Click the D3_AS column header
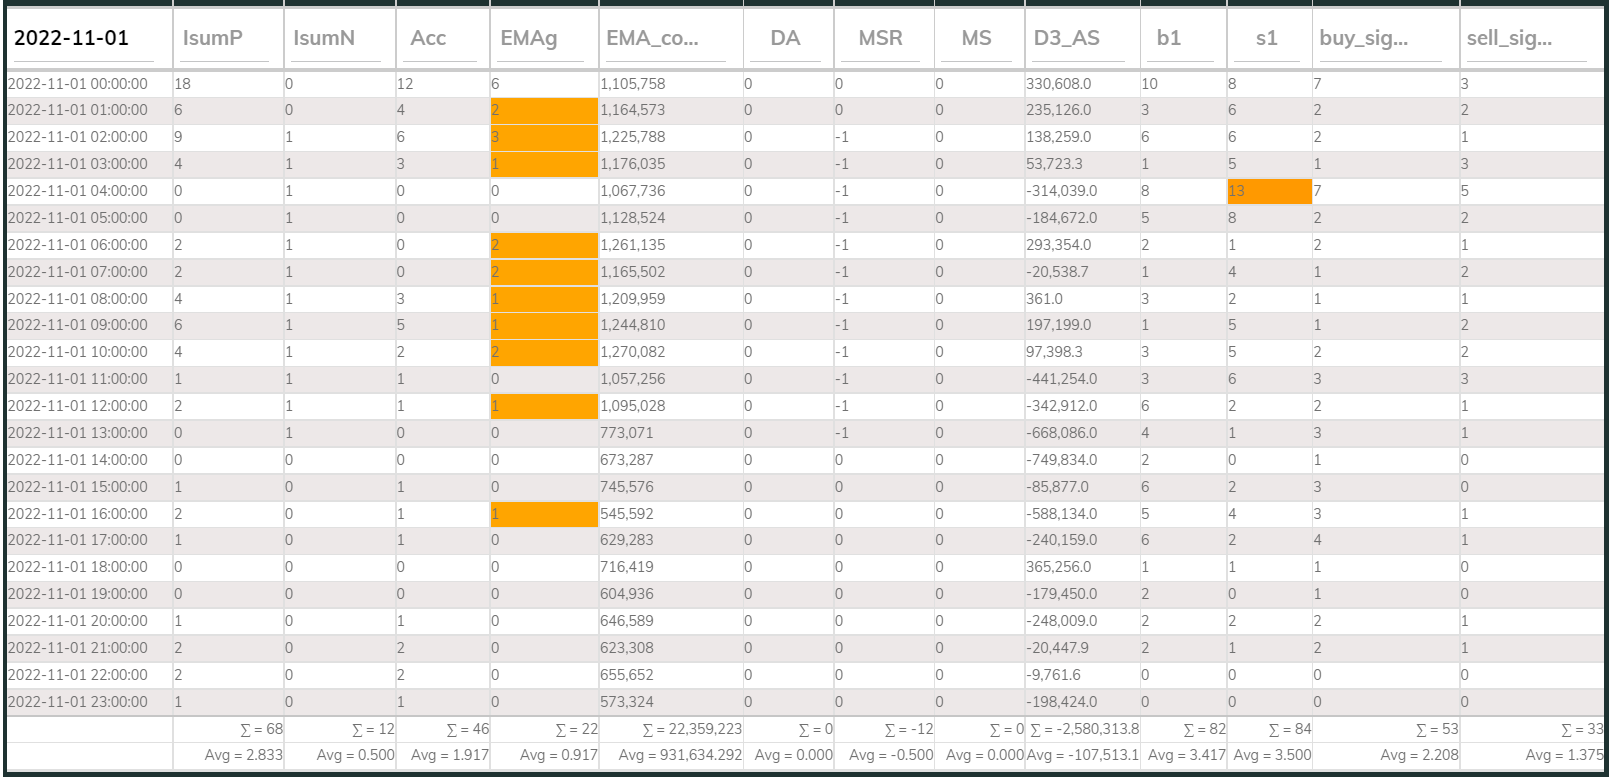 tap(1082, 38)
